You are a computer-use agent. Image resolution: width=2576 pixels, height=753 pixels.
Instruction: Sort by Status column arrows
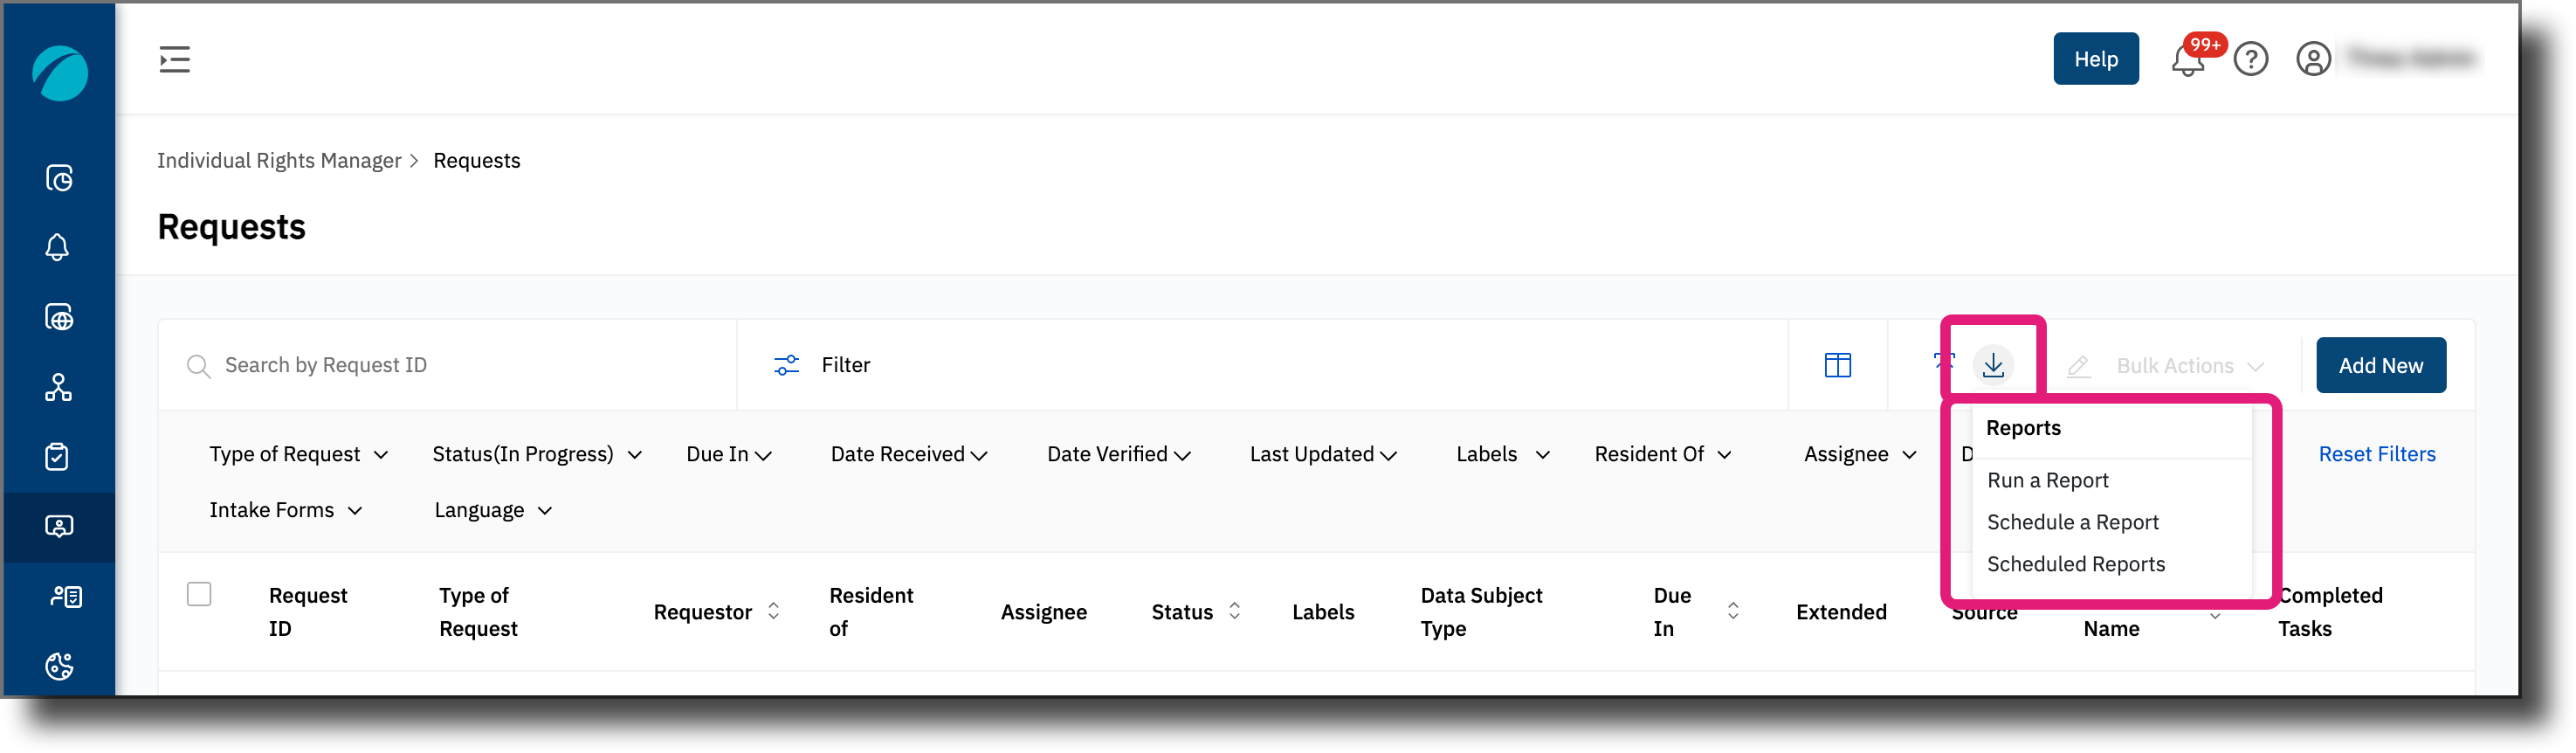[x=1234, y=611]
